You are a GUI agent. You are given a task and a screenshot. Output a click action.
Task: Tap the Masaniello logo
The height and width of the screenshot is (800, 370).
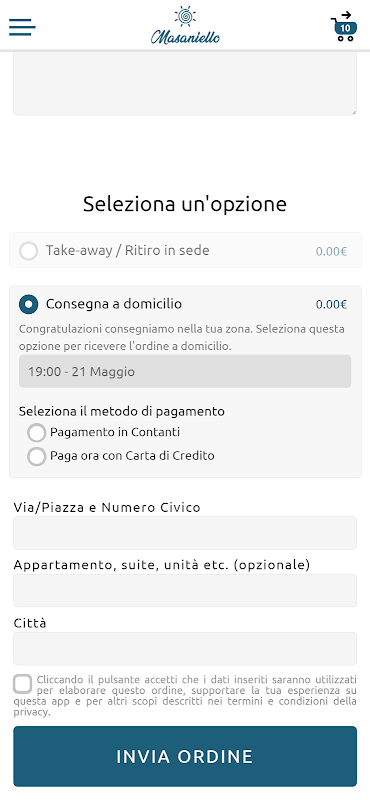pyautogui.click(x=185, y=26)
